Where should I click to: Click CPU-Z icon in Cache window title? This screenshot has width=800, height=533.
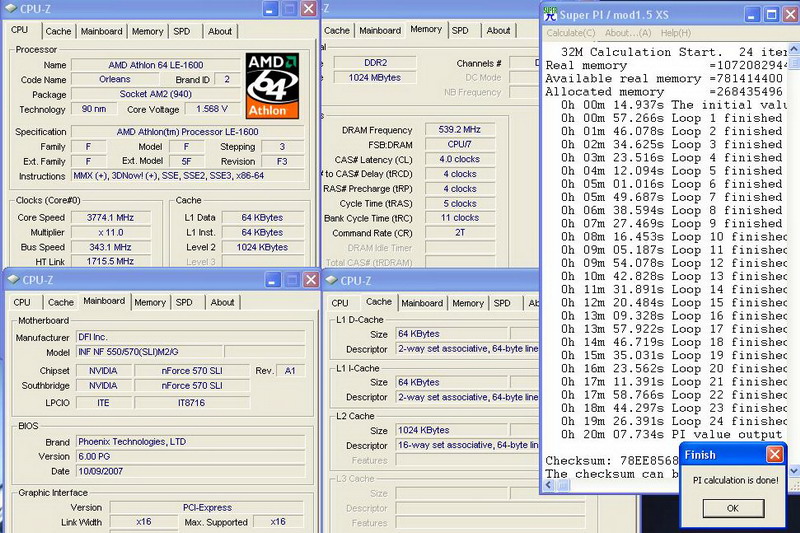332,280
